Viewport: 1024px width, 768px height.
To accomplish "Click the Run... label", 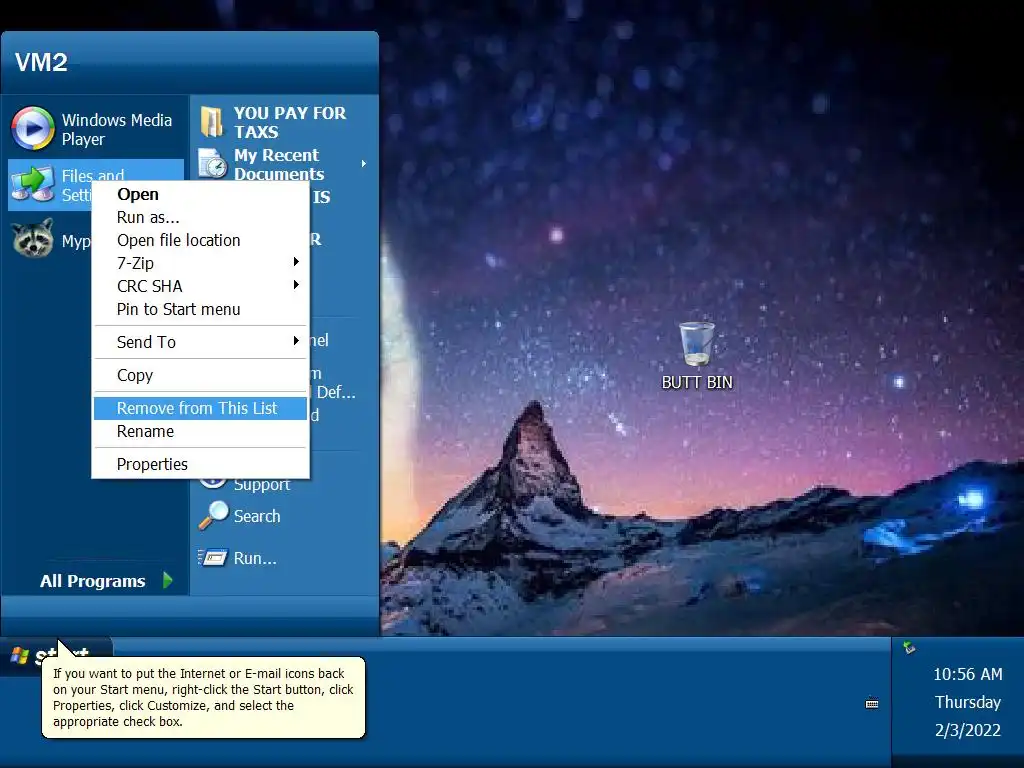I will pos(255,558).
